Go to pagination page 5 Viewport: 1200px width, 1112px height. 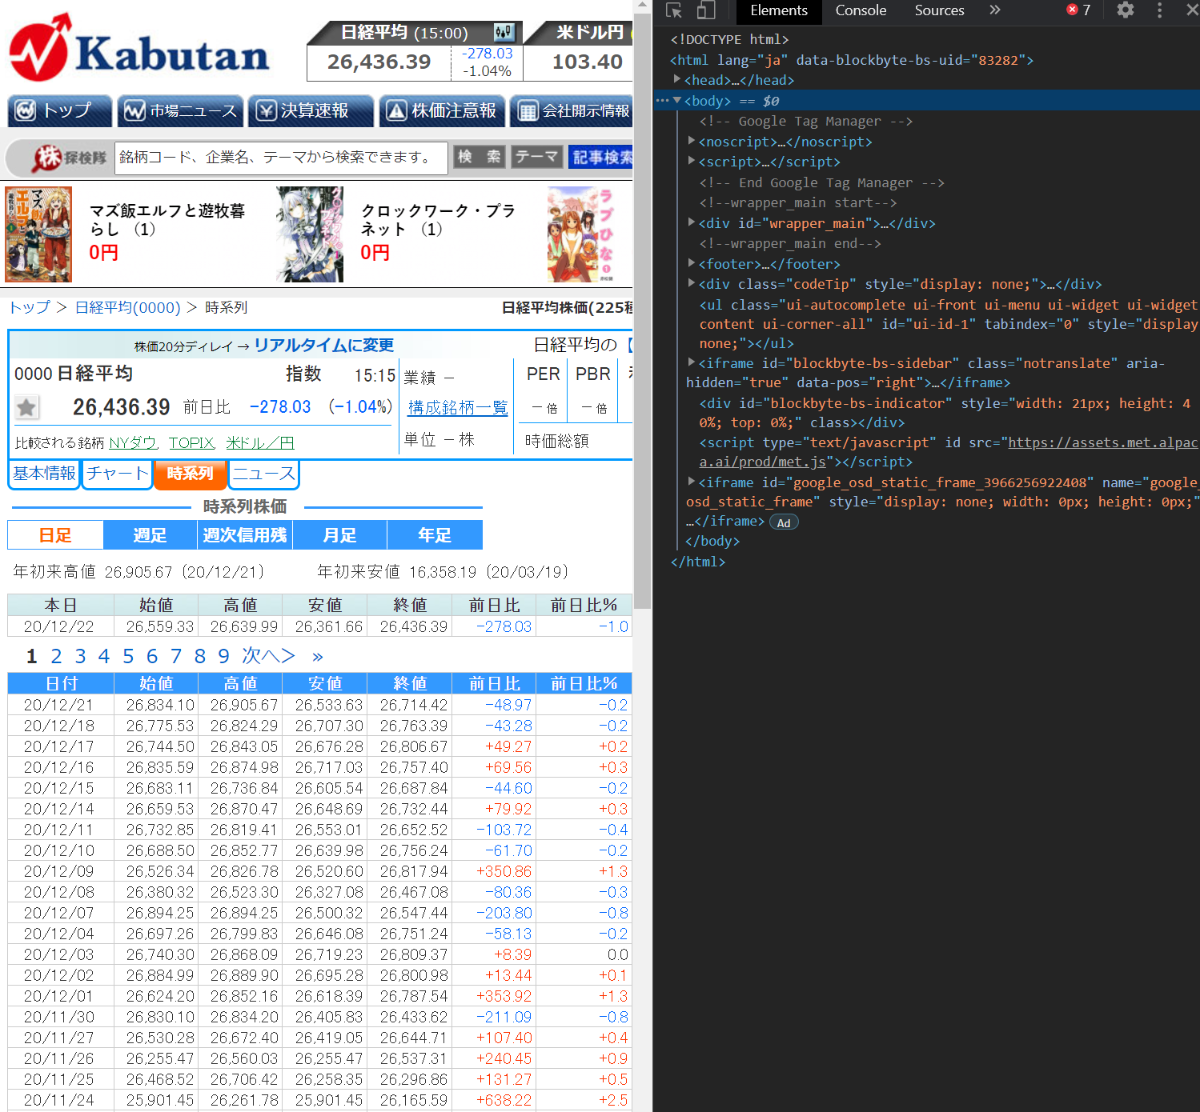click(128, 656)
